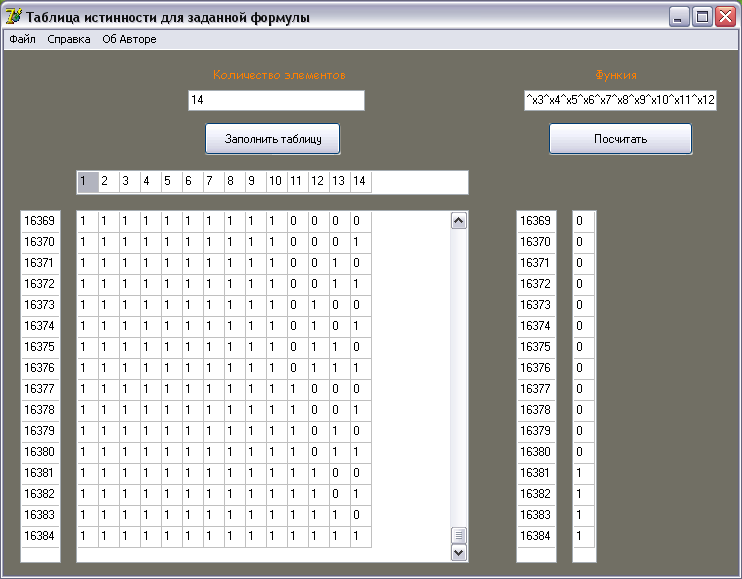
Task: Click the scrollbar up arrow in table
Action: pyautogui.click(x=459, y=221)
